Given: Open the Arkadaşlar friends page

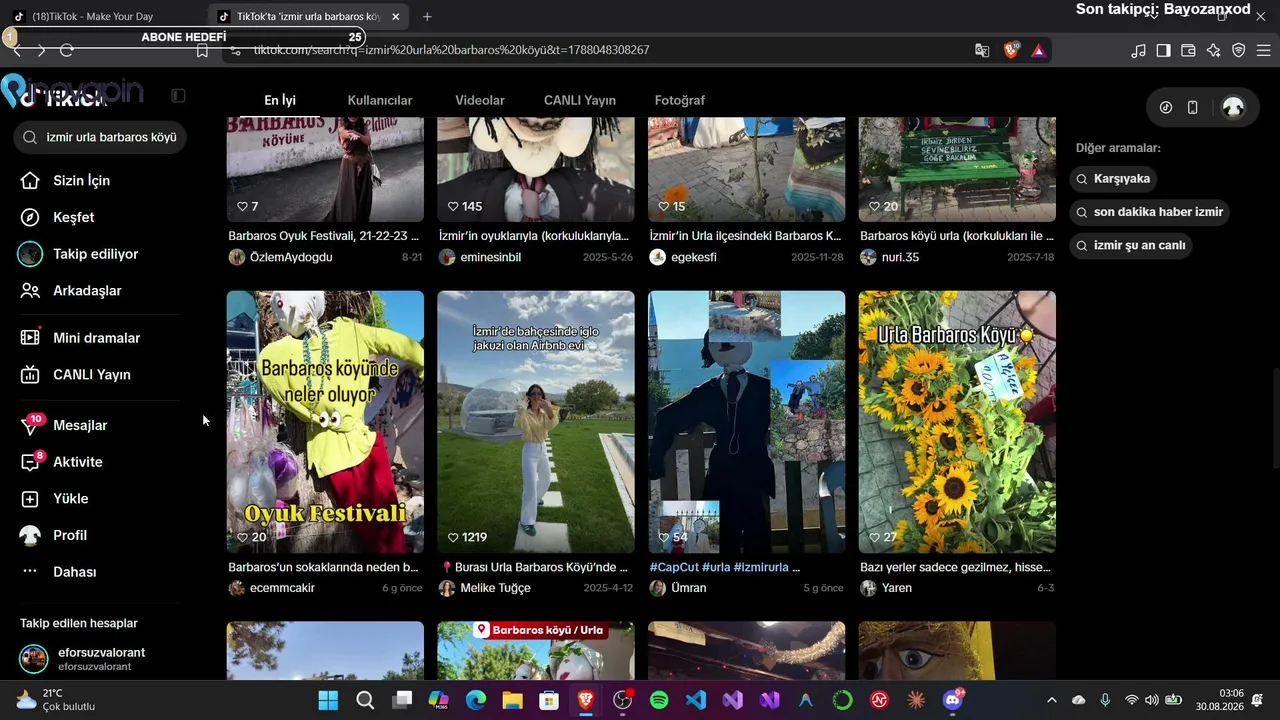Looking at the screenshot, I should (72, 291).
